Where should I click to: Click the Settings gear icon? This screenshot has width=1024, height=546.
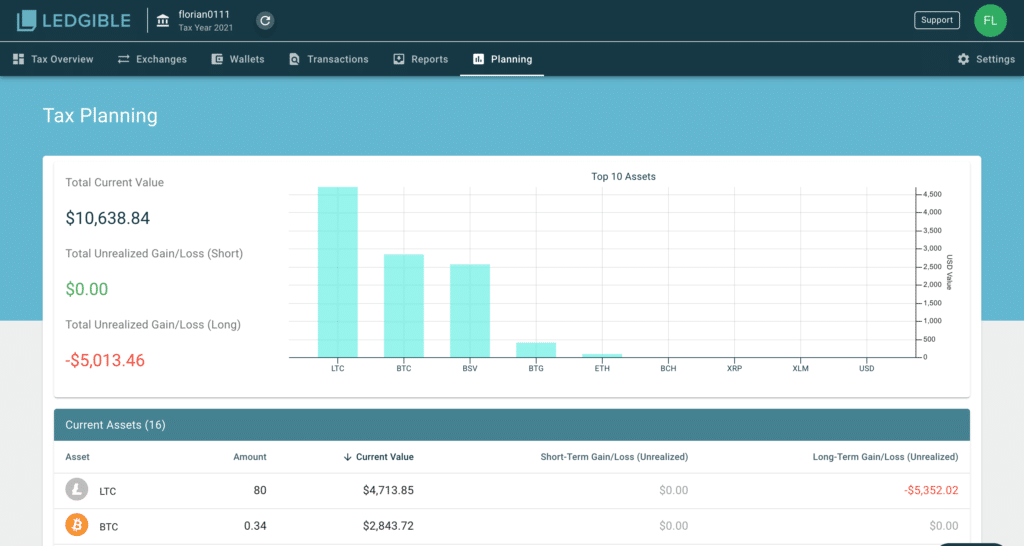pyautogui.click(x=963, y=59)
